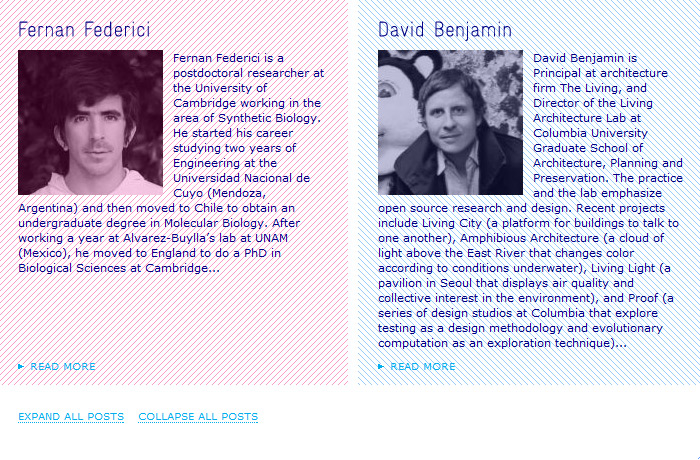This screenshot has height=460, width=700.
Task: Open Read More link for David Benjamin
Action: [x=423, y=367]
